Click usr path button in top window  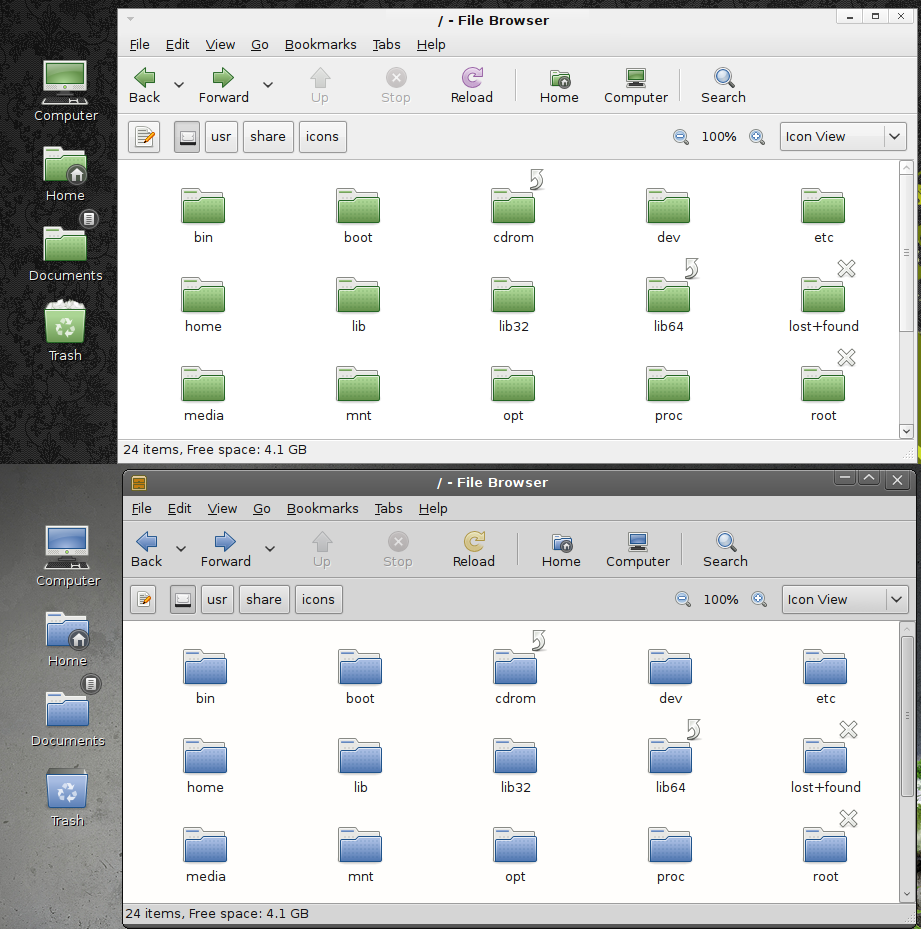(x=221, y=137)
